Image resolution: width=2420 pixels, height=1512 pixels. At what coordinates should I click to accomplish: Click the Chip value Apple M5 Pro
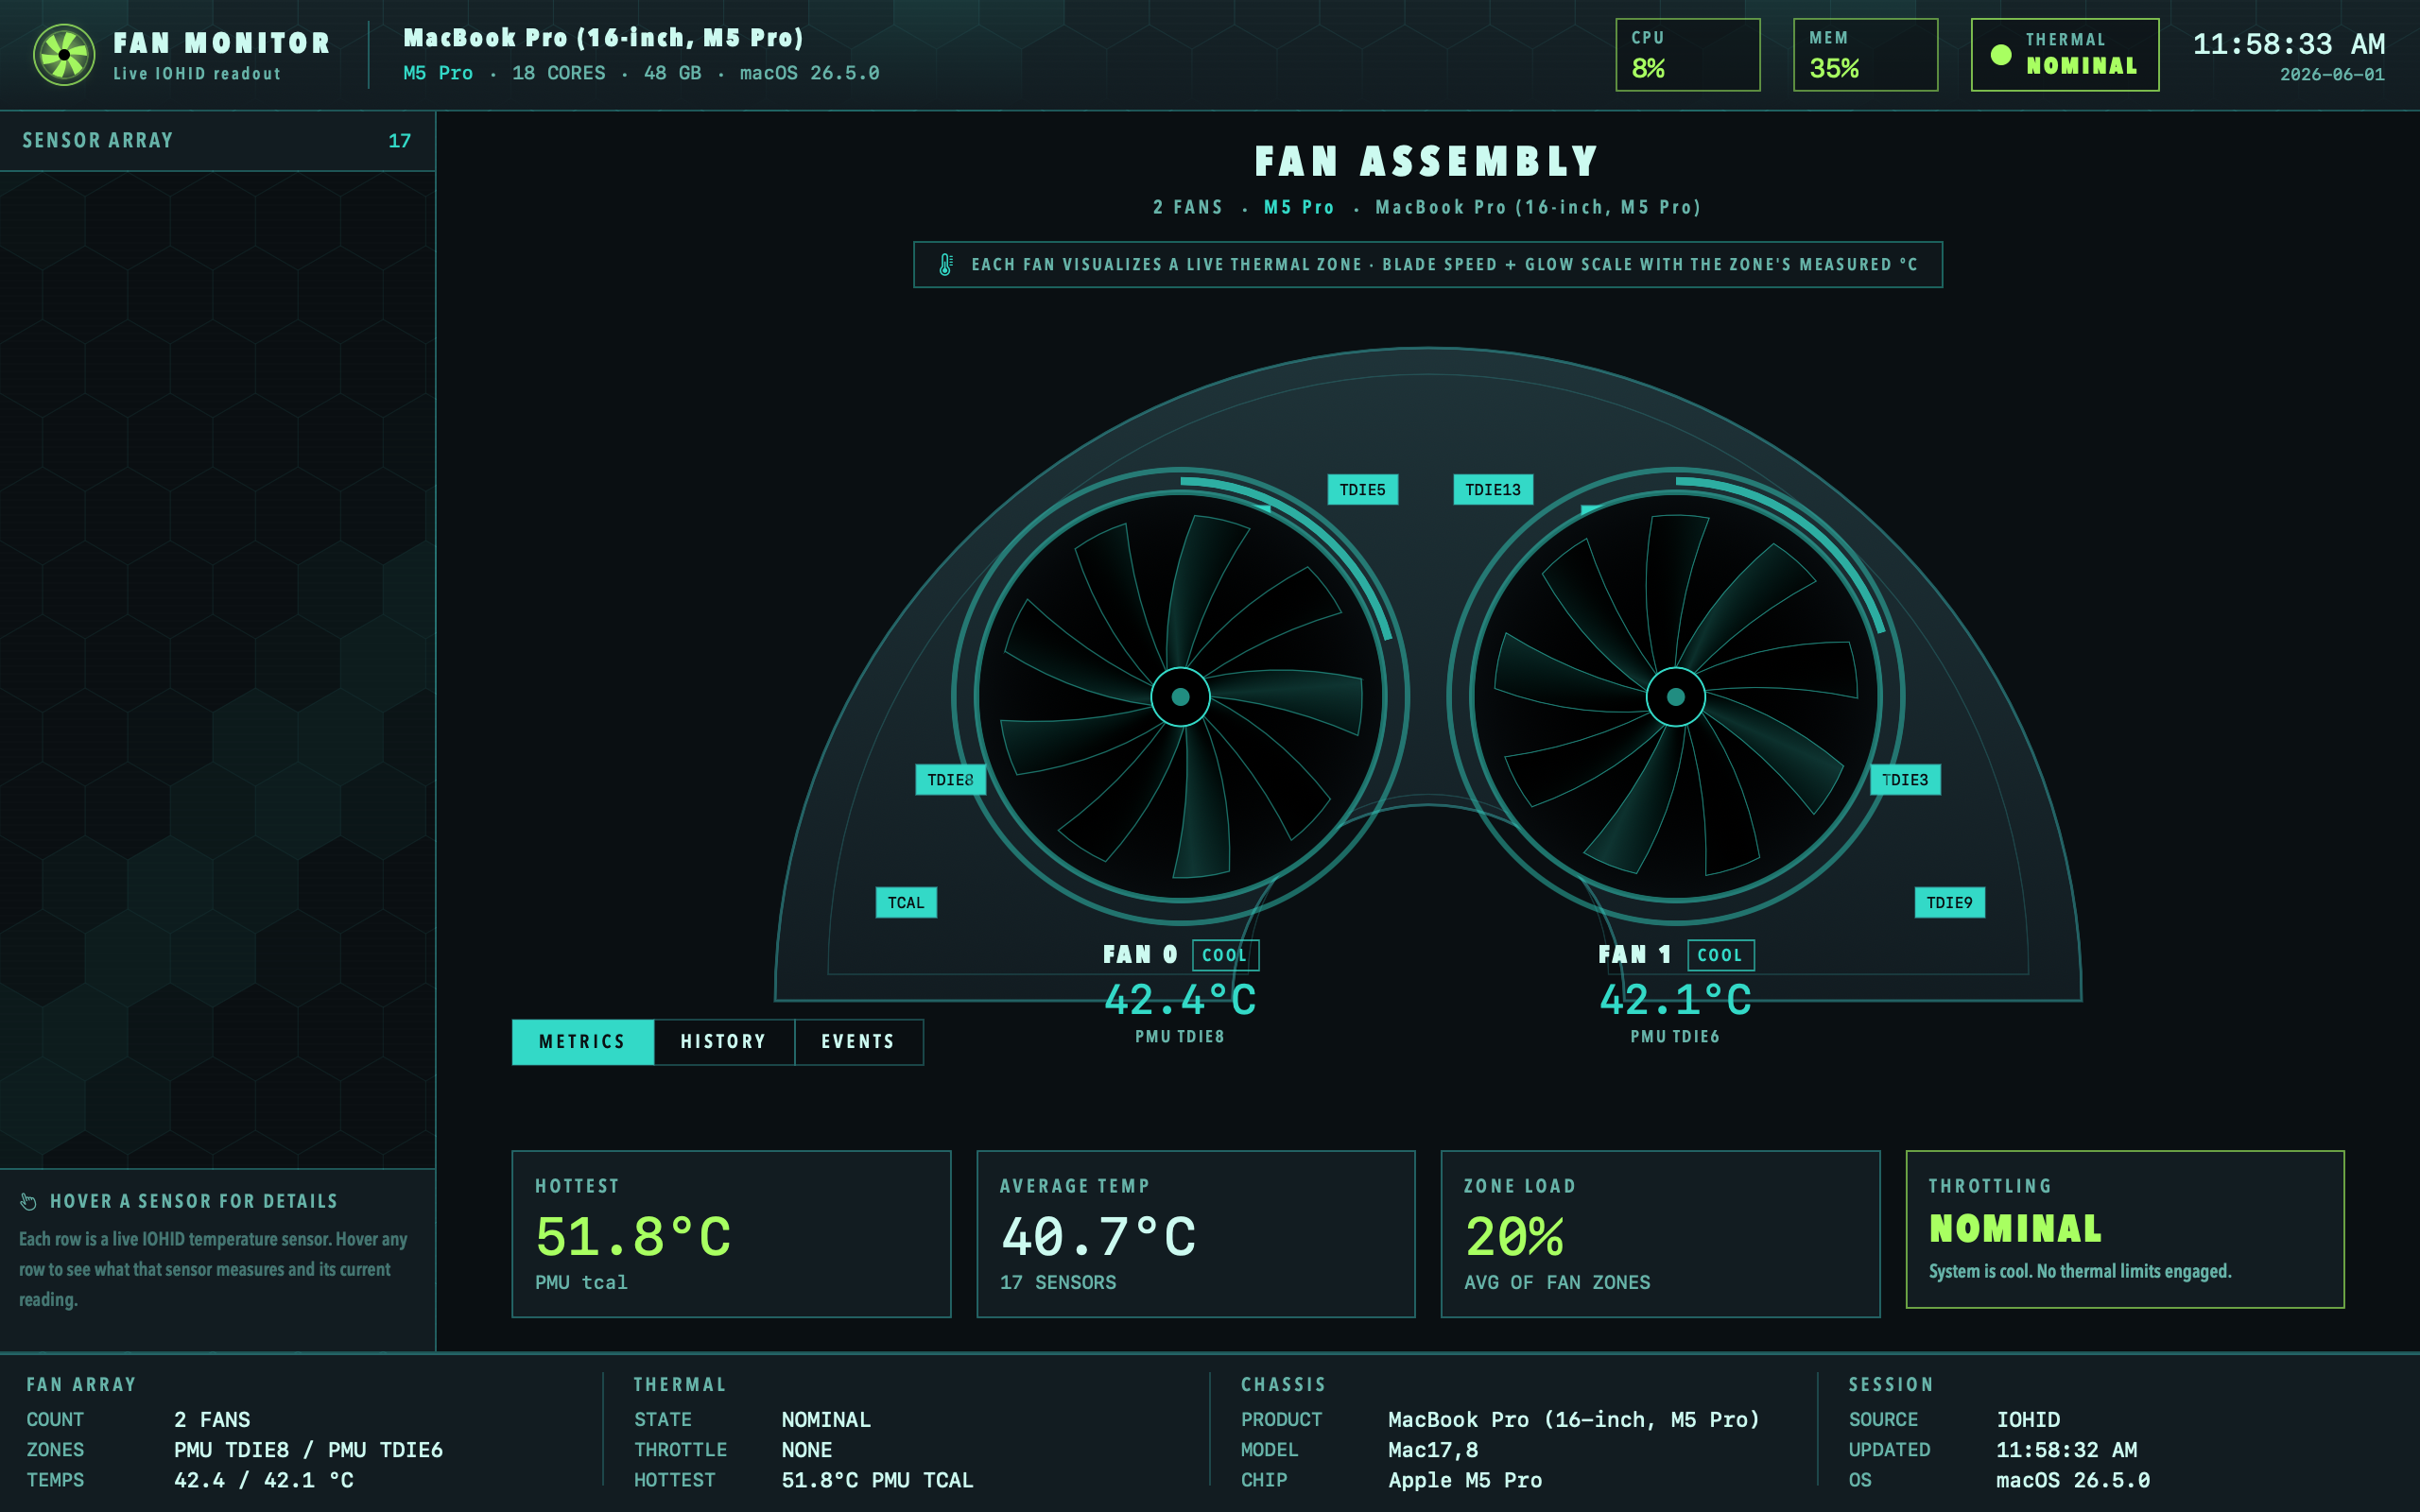pos(1465,1480)
